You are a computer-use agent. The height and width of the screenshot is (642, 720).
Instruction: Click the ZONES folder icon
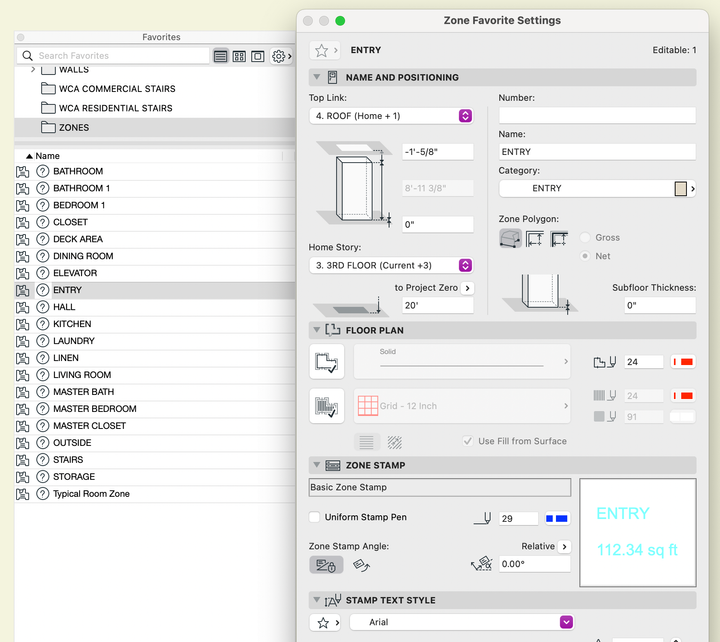(48, 127)
